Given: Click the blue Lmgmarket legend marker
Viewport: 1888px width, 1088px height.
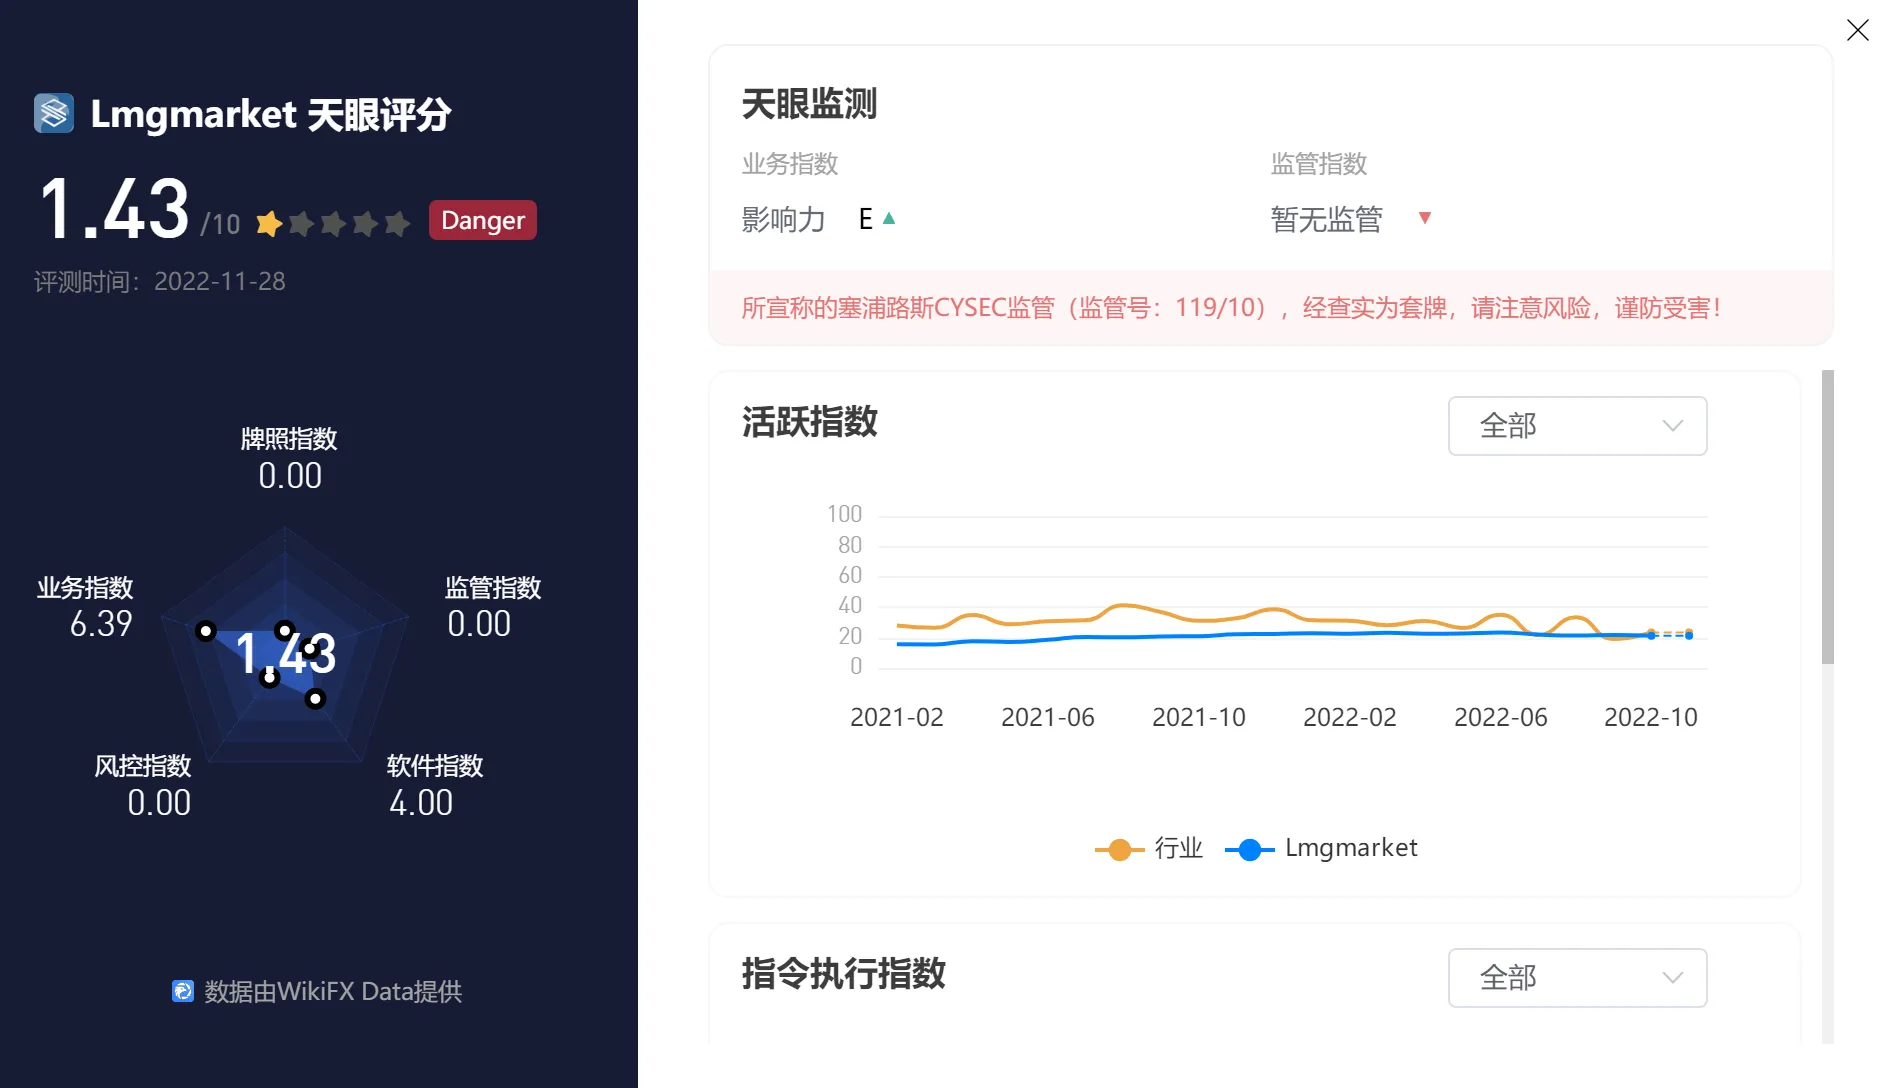Looking at the screenshot, I should 1249,850.
